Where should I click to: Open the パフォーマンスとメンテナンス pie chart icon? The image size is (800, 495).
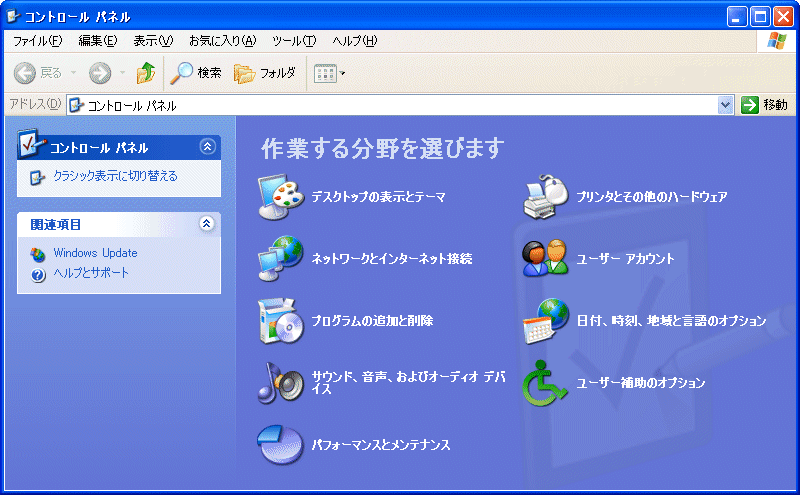(x=281, y=444)
